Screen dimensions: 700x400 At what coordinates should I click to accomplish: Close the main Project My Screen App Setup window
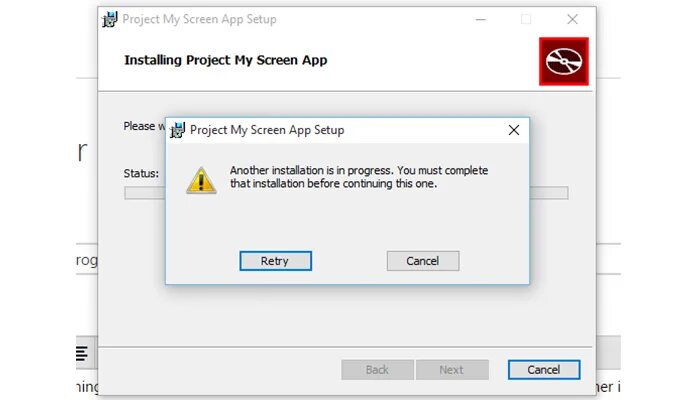point(572,19)
